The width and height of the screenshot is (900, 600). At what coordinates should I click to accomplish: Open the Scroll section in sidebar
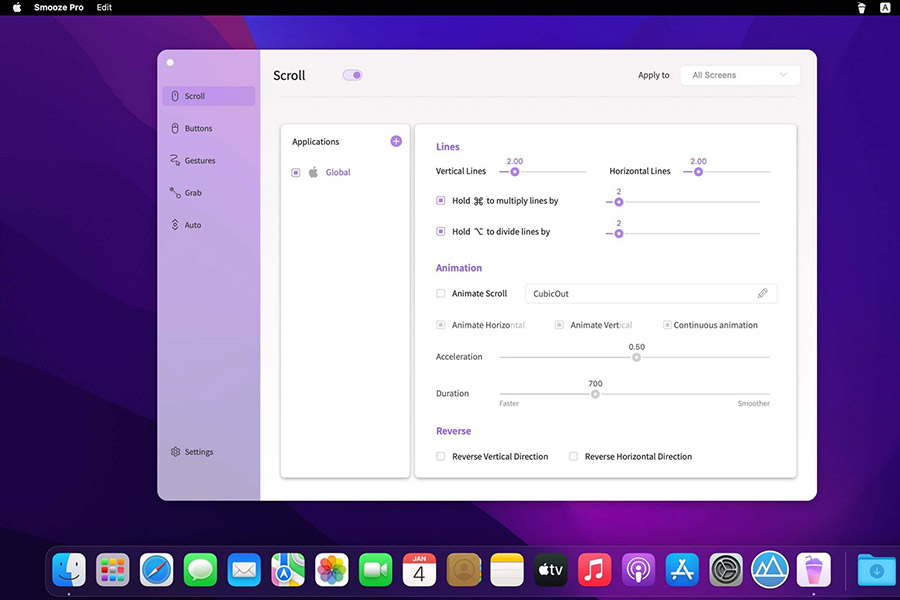208,96
